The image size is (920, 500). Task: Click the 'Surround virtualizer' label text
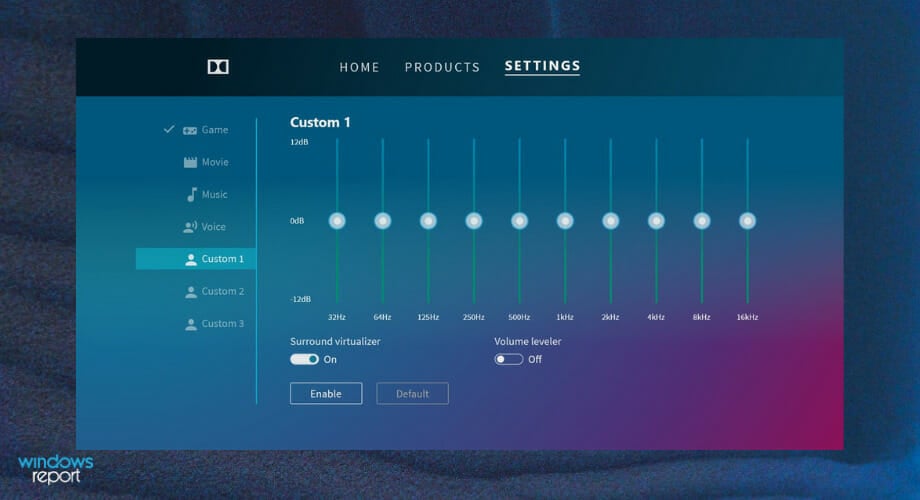[x=335, y=342]
